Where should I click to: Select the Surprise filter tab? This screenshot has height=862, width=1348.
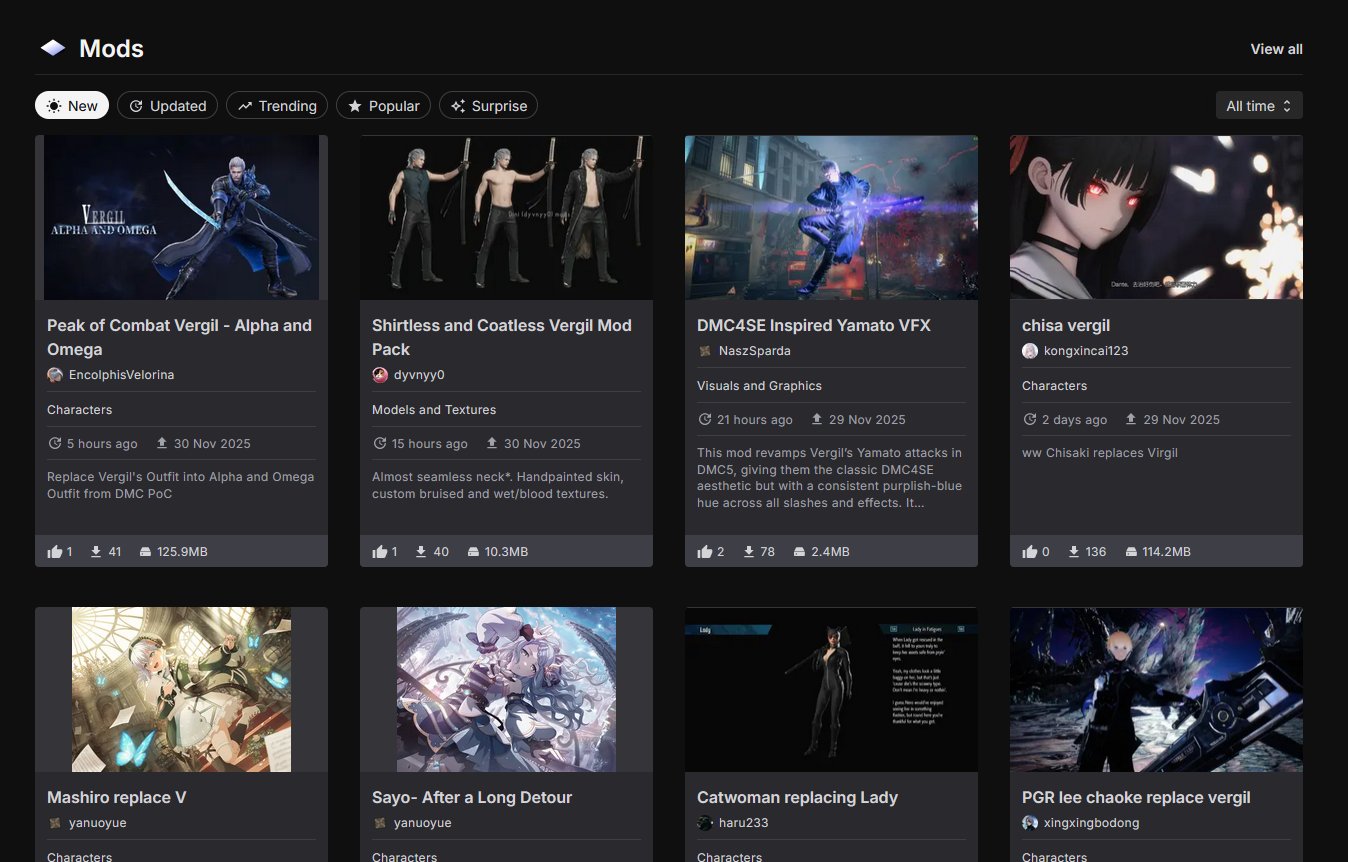coord(488,105)
